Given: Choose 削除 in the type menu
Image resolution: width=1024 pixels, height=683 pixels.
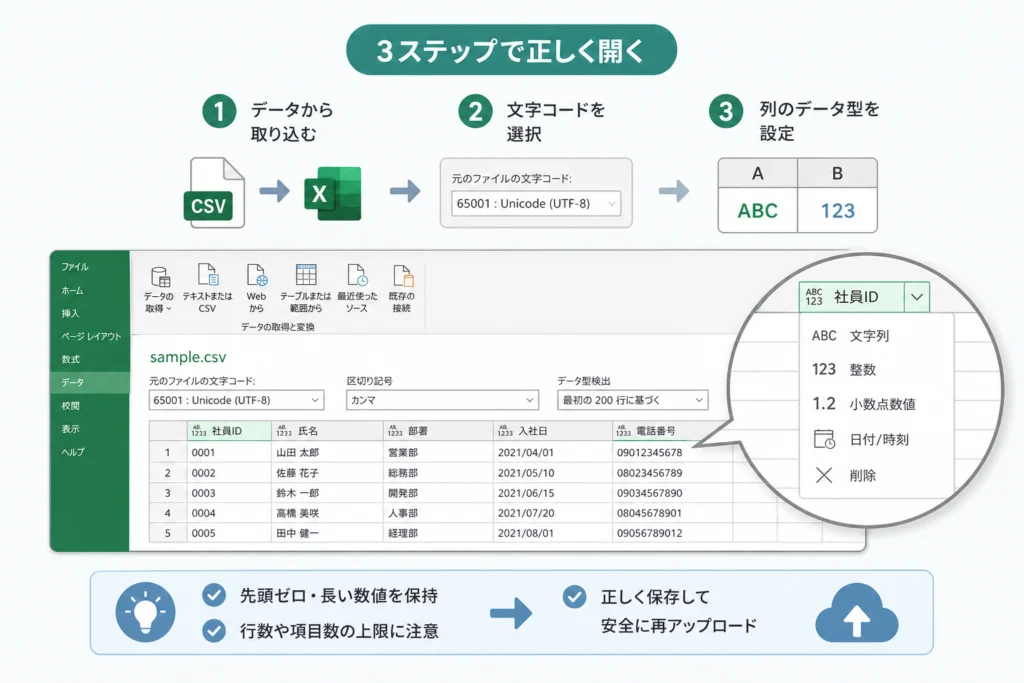Looking at the screenshot, I should pos(876,475).
